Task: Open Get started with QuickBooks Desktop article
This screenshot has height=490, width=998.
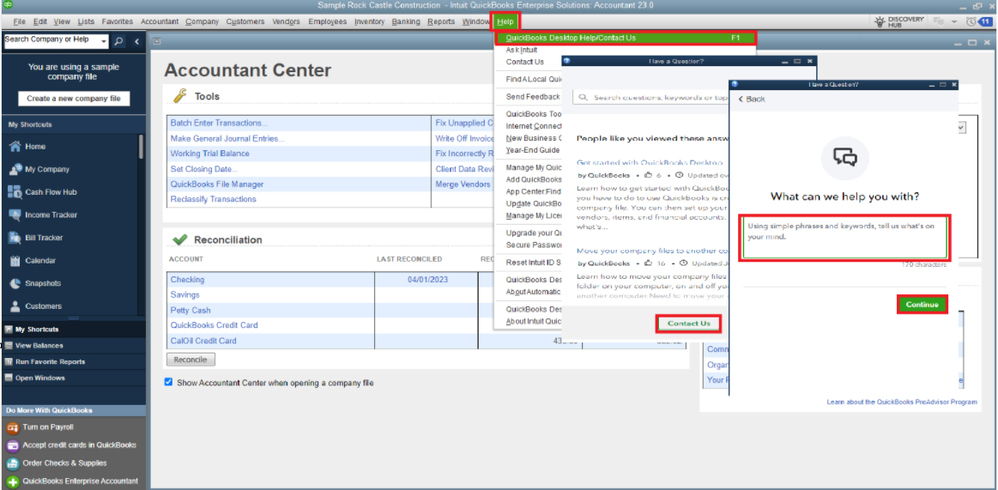Action: 650,163
